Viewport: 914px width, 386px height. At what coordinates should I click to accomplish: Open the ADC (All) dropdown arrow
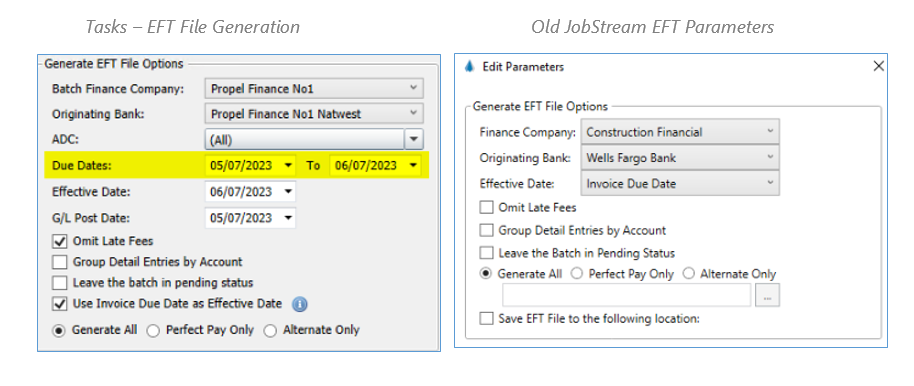(414, 139)
